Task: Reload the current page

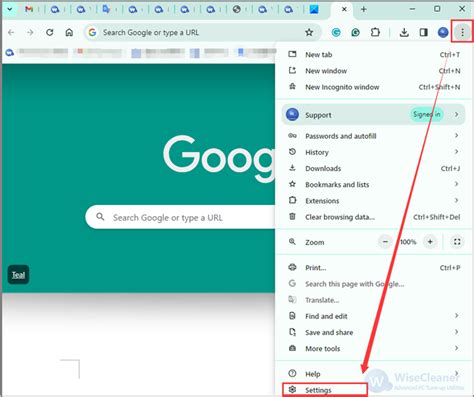Action: (x=50, y=32)
